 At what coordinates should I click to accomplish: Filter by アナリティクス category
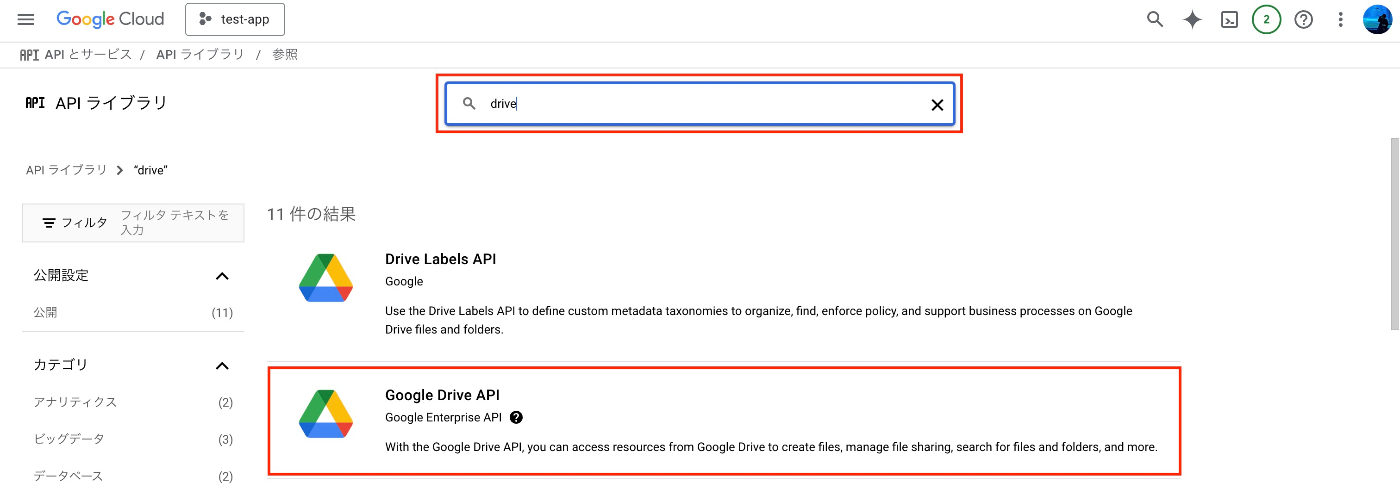click(x=75, y=402)
